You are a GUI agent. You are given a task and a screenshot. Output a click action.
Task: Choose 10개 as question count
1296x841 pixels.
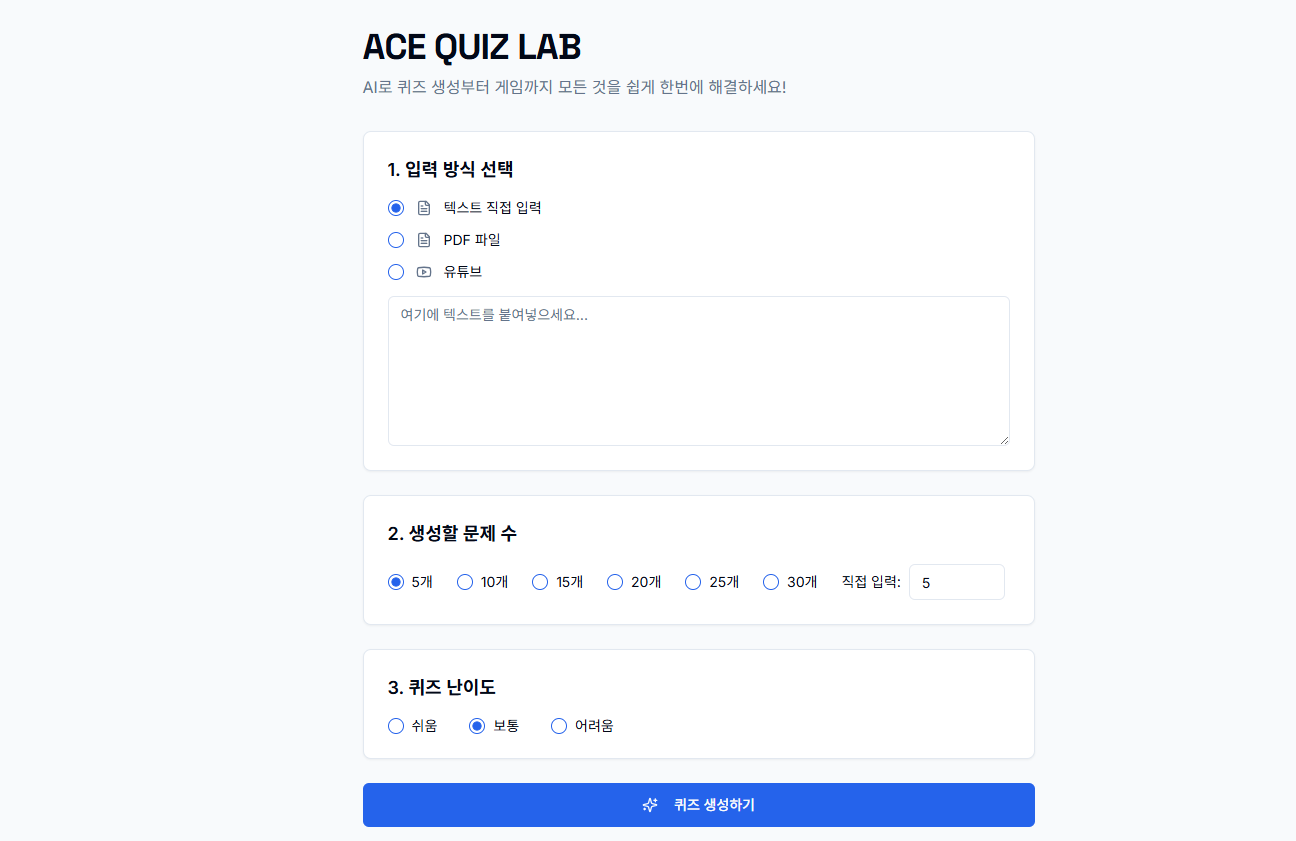464,581
